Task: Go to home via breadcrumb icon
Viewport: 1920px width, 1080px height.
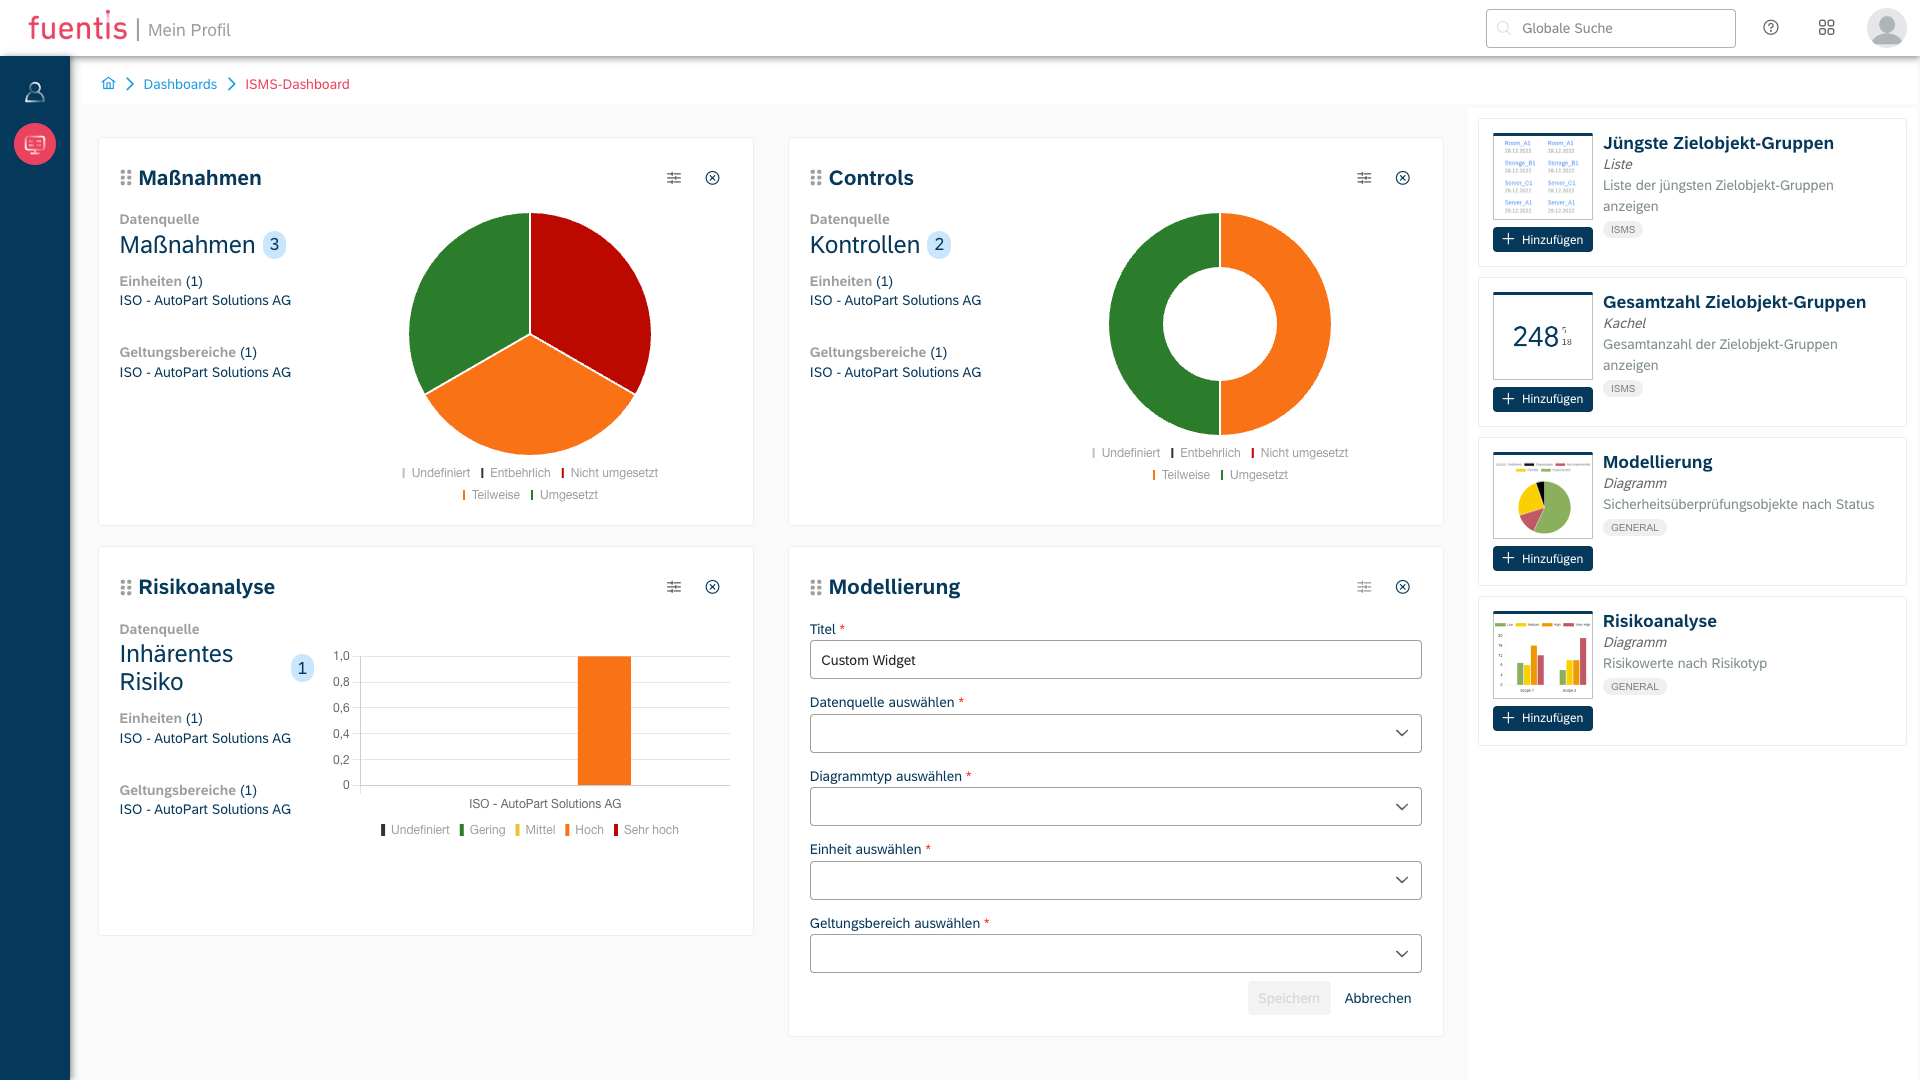Action: point(108,84)
